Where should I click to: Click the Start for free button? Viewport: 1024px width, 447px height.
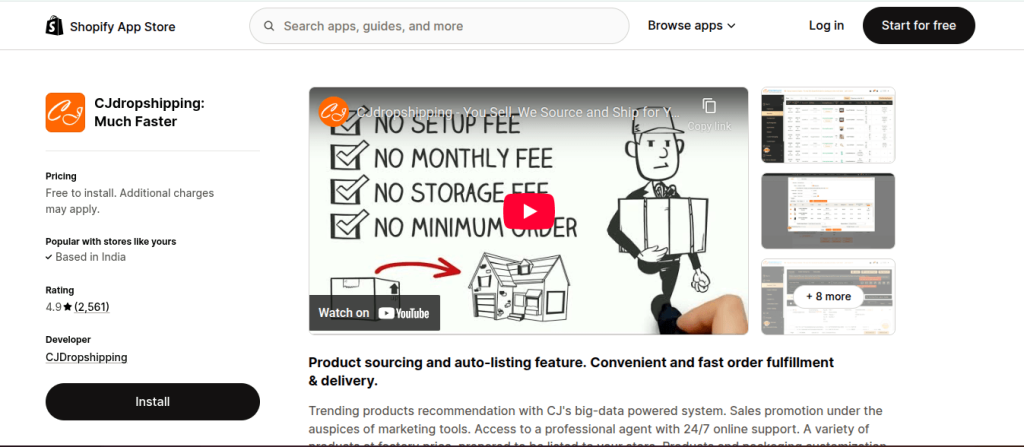[918, 25]
